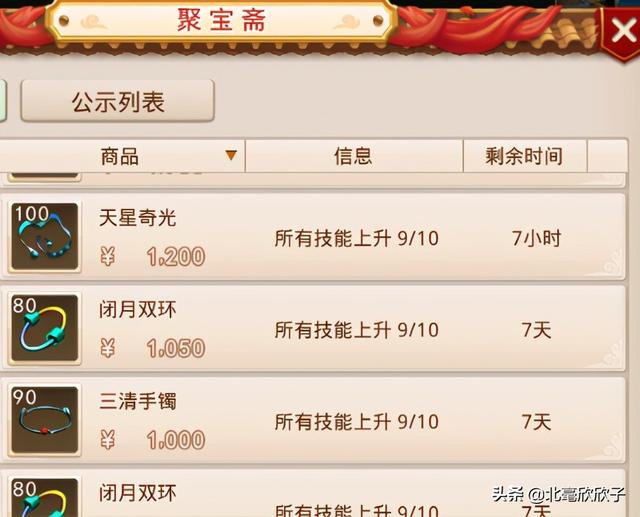The image size is (640, 517).
Task: Click the 闭月双环 level 80 item icon priced 1,050
Action: coord(44,328)
